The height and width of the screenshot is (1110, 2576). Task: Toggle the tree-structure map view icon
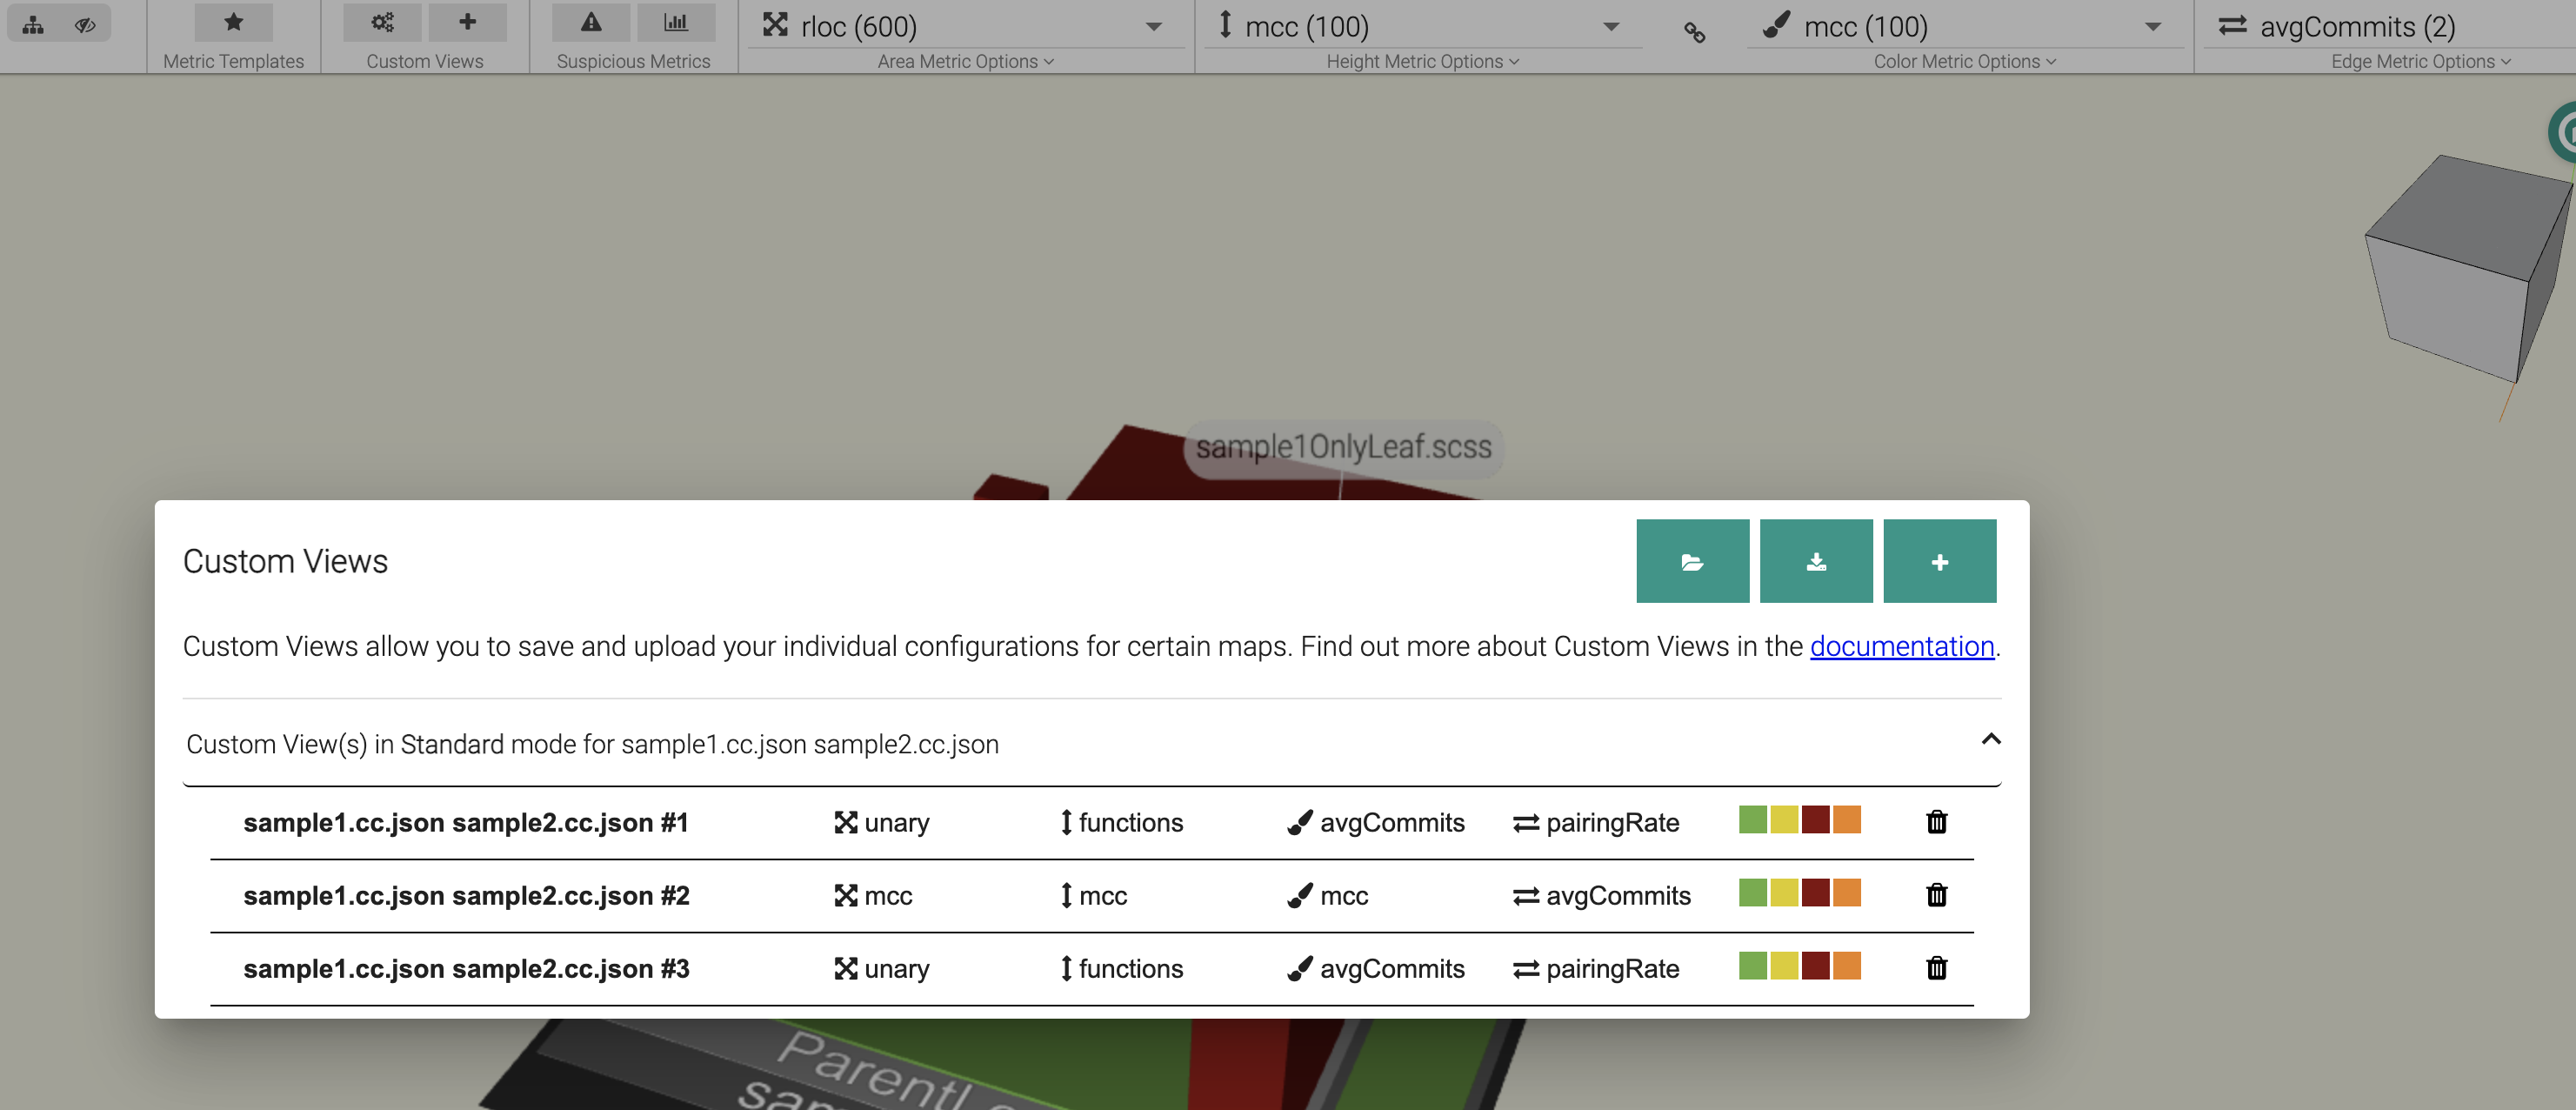coord(33,25)
